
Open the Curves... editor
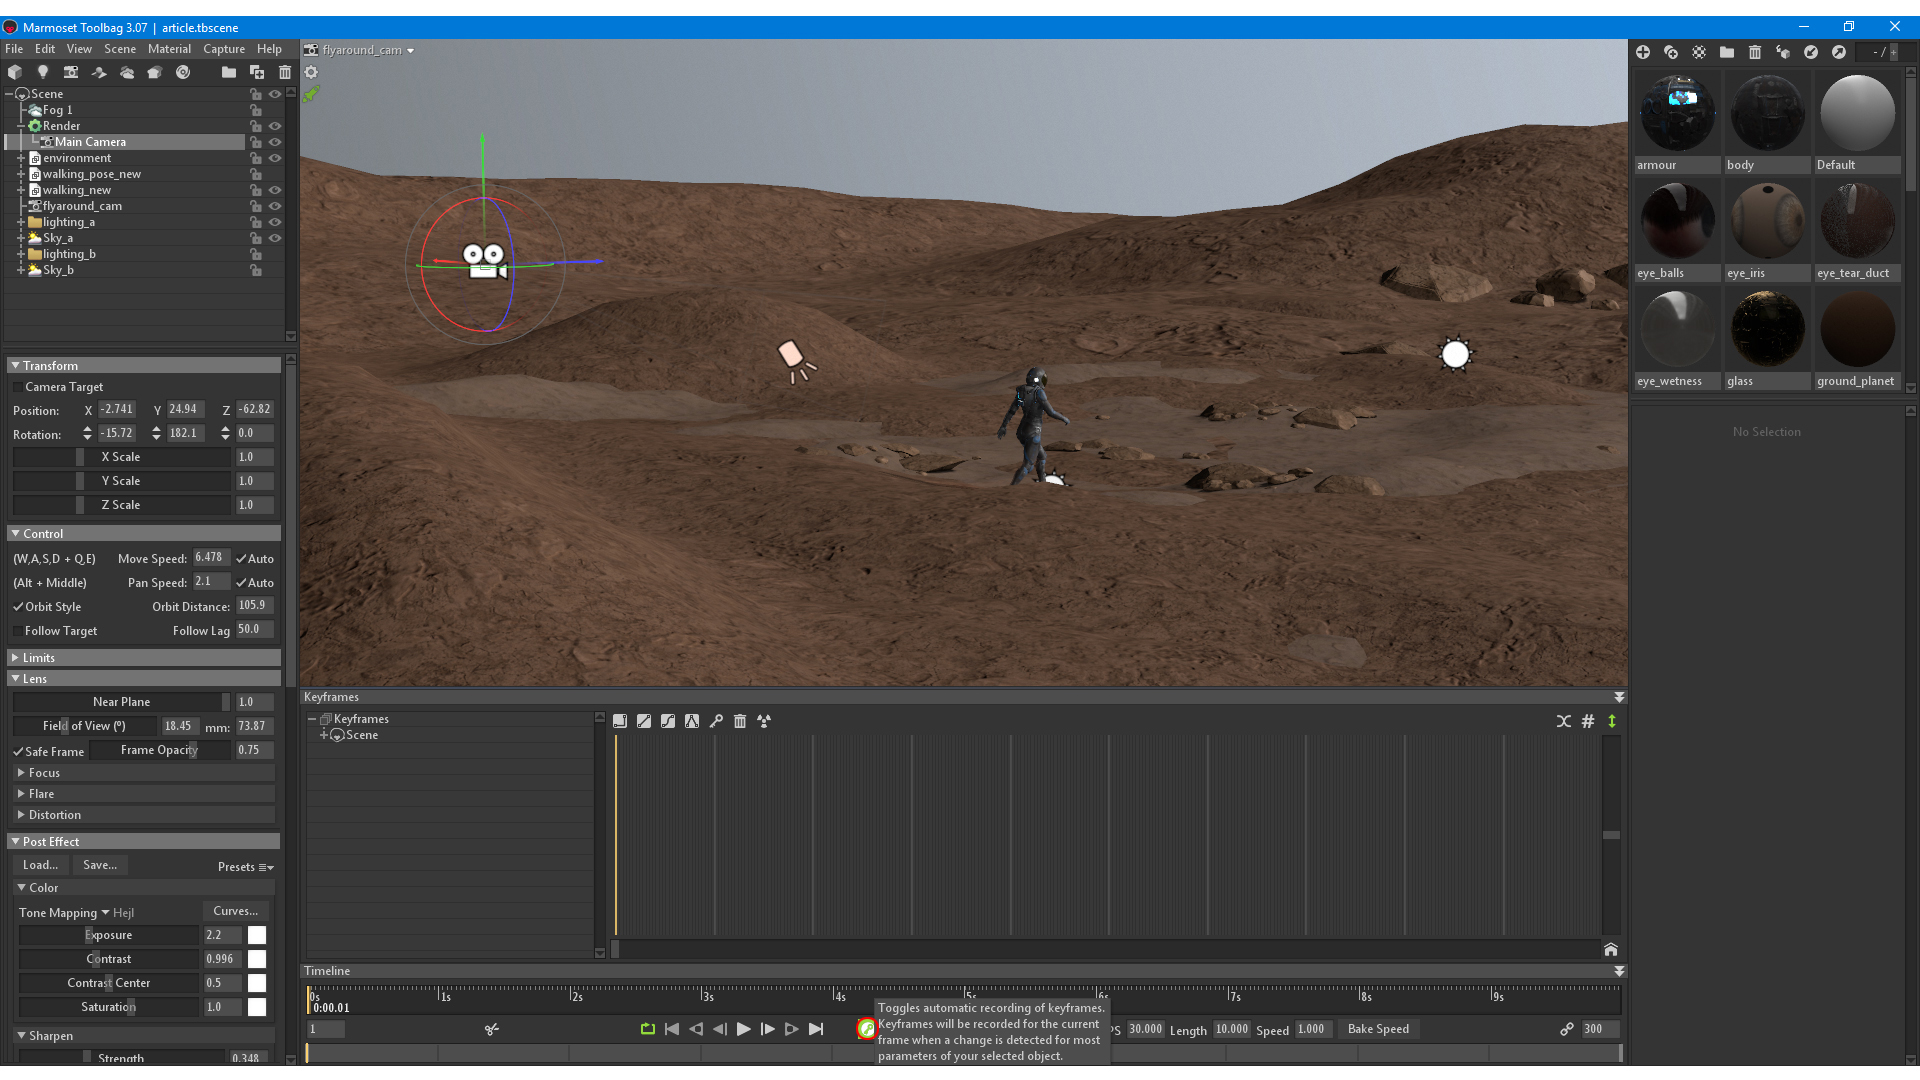[236, 911]
